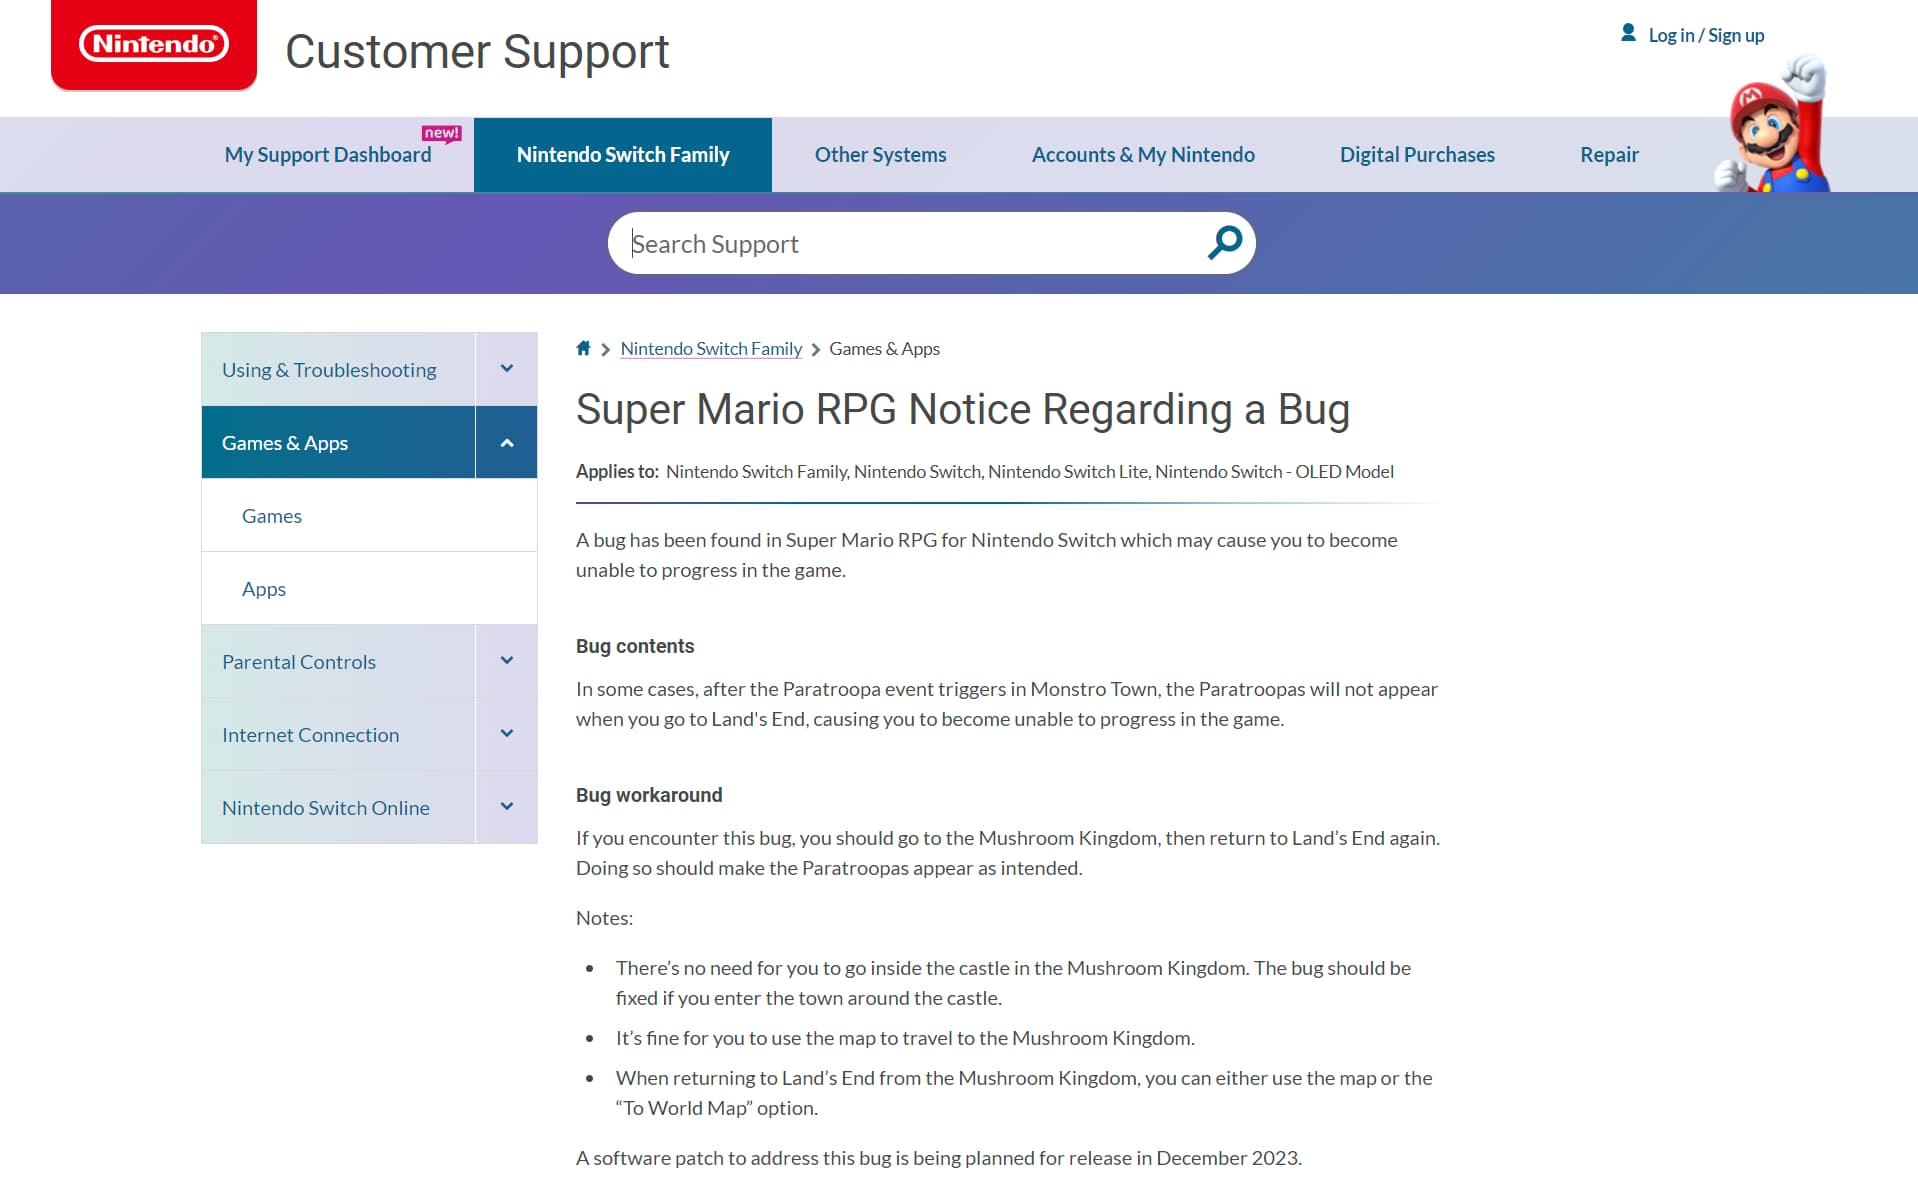Open the Repair tab
Viewport: 1918px width, 1199px height.
point(1609,155)
